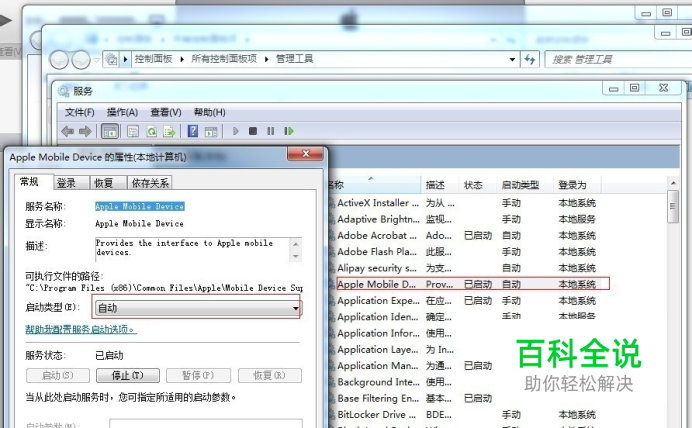The width and height of the screenshot is (692, 428).
Task: Click the services list scrollbar up arrow
Action: [x=673, y=183]
